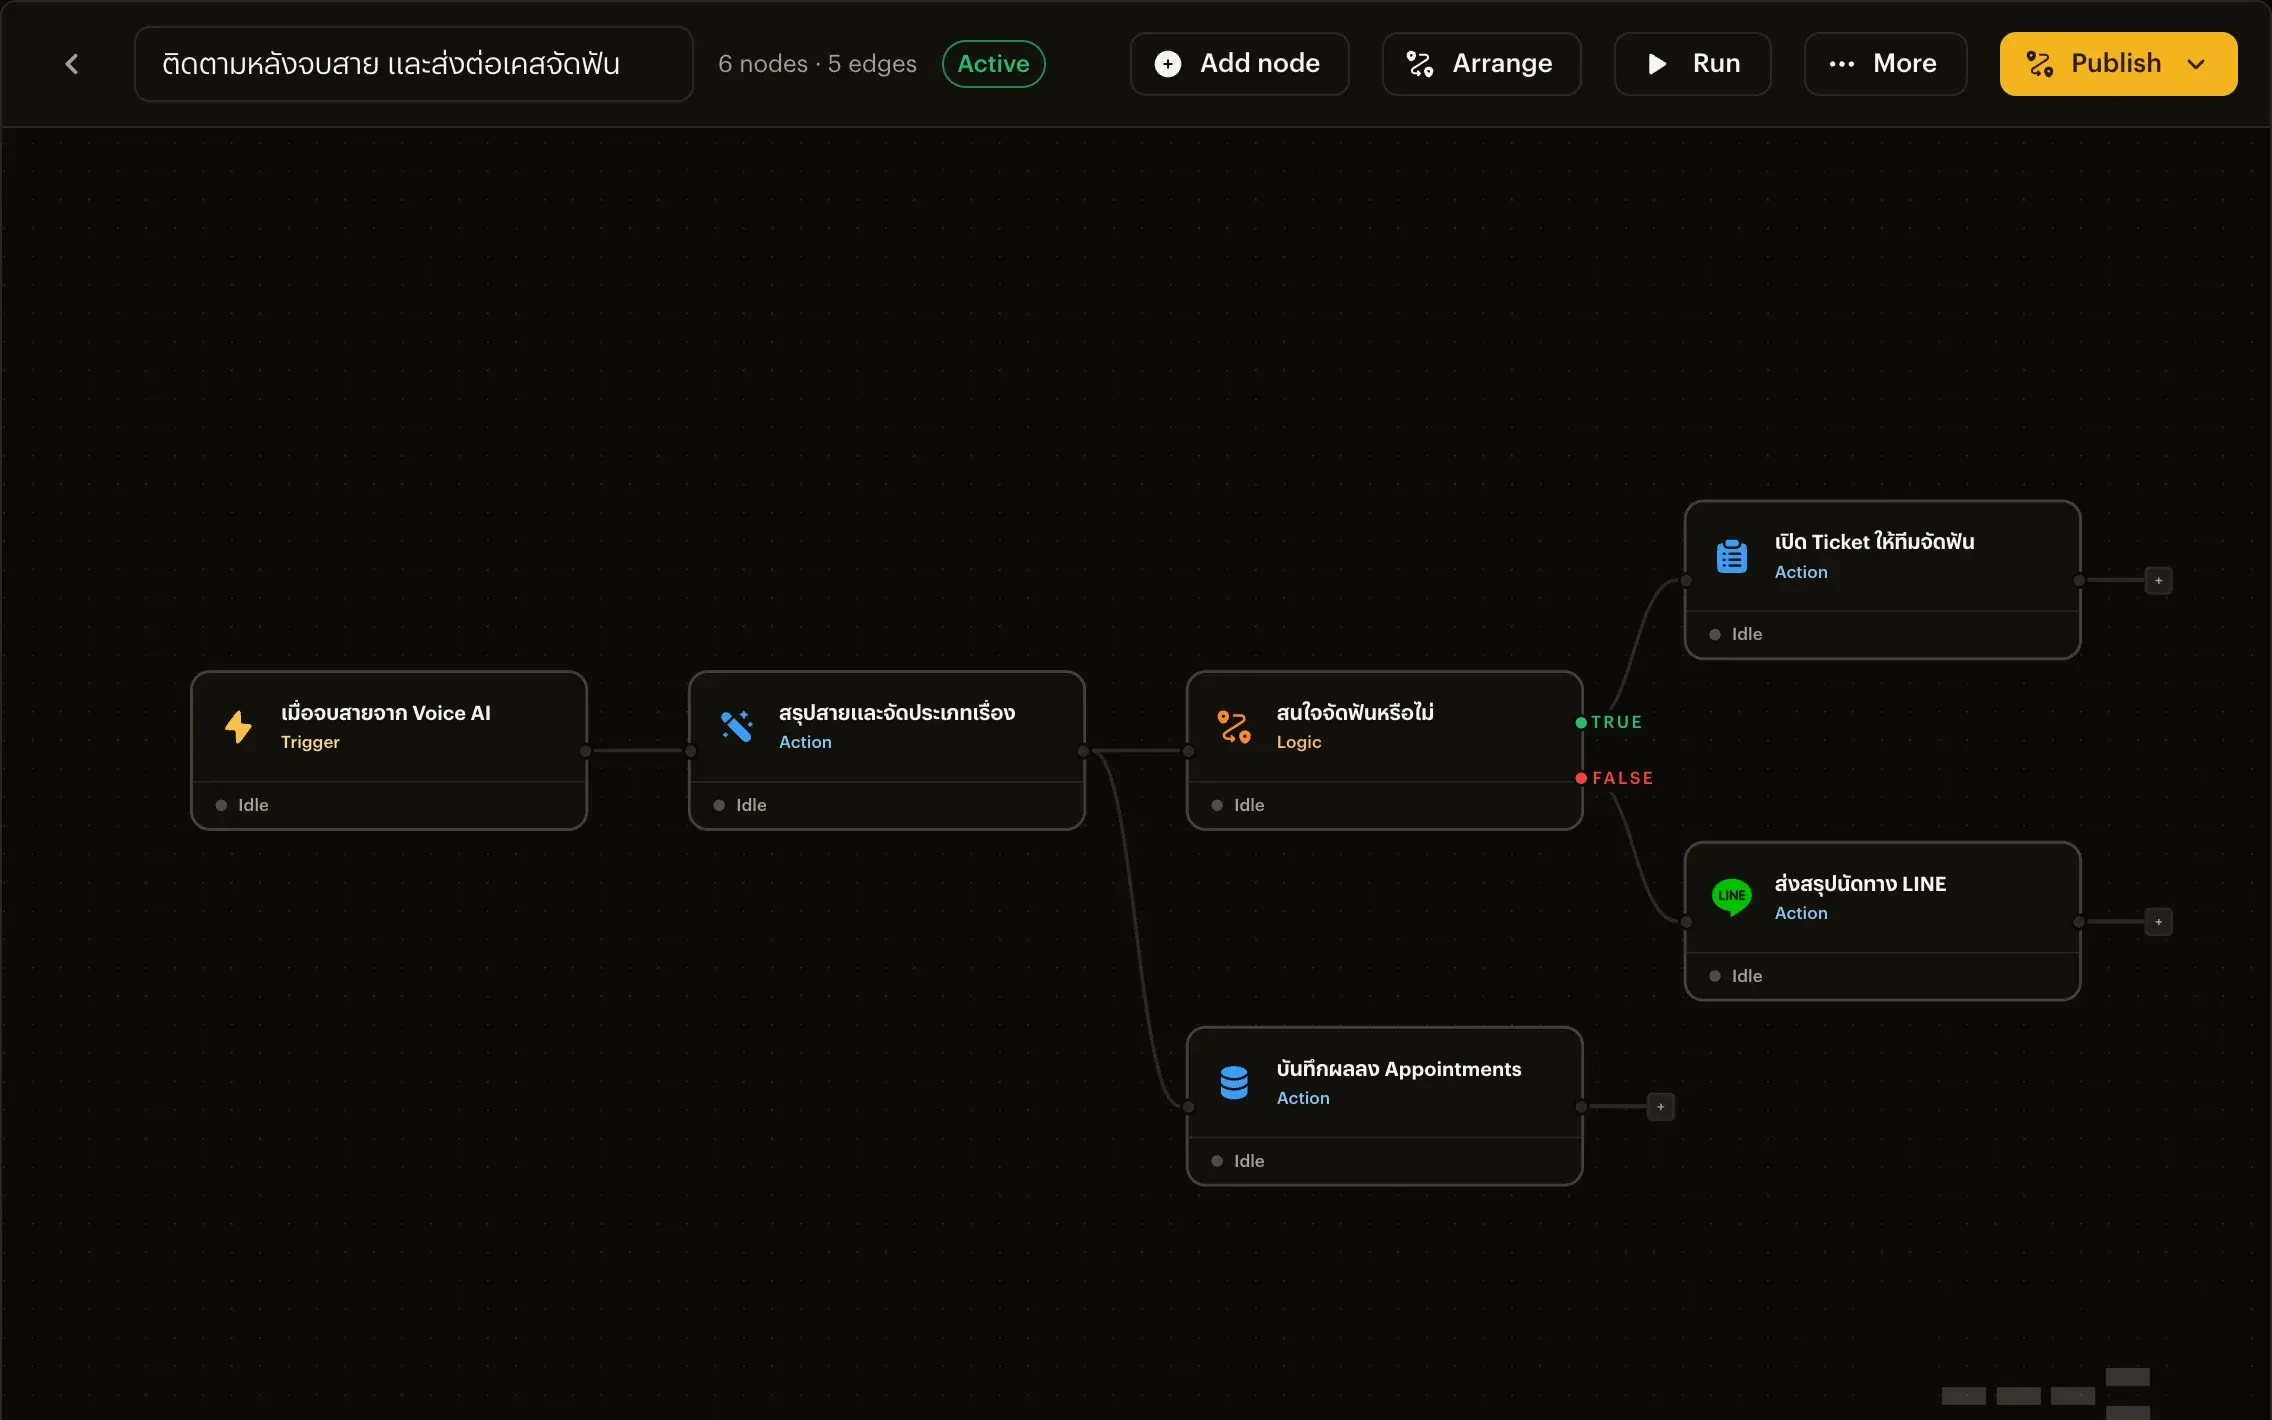This screenshot has width=2272, height=1420.
Task: Click the Add node plus circle icon
Action: pyautogui.click(x=1168, y=64)
